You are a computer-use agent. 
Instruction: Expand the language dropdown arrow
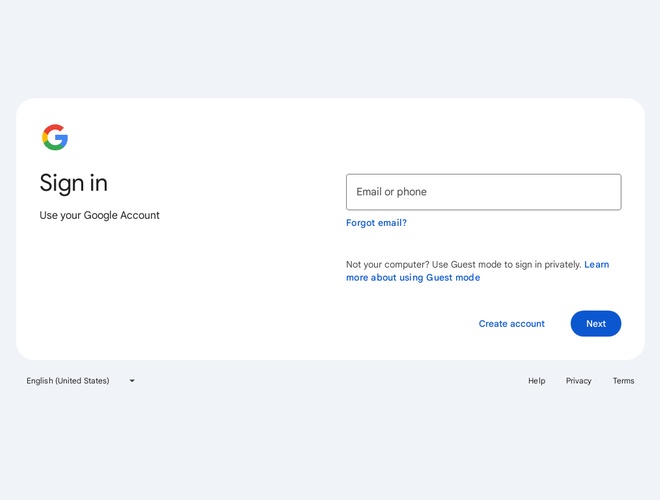(x=131, y=381)
